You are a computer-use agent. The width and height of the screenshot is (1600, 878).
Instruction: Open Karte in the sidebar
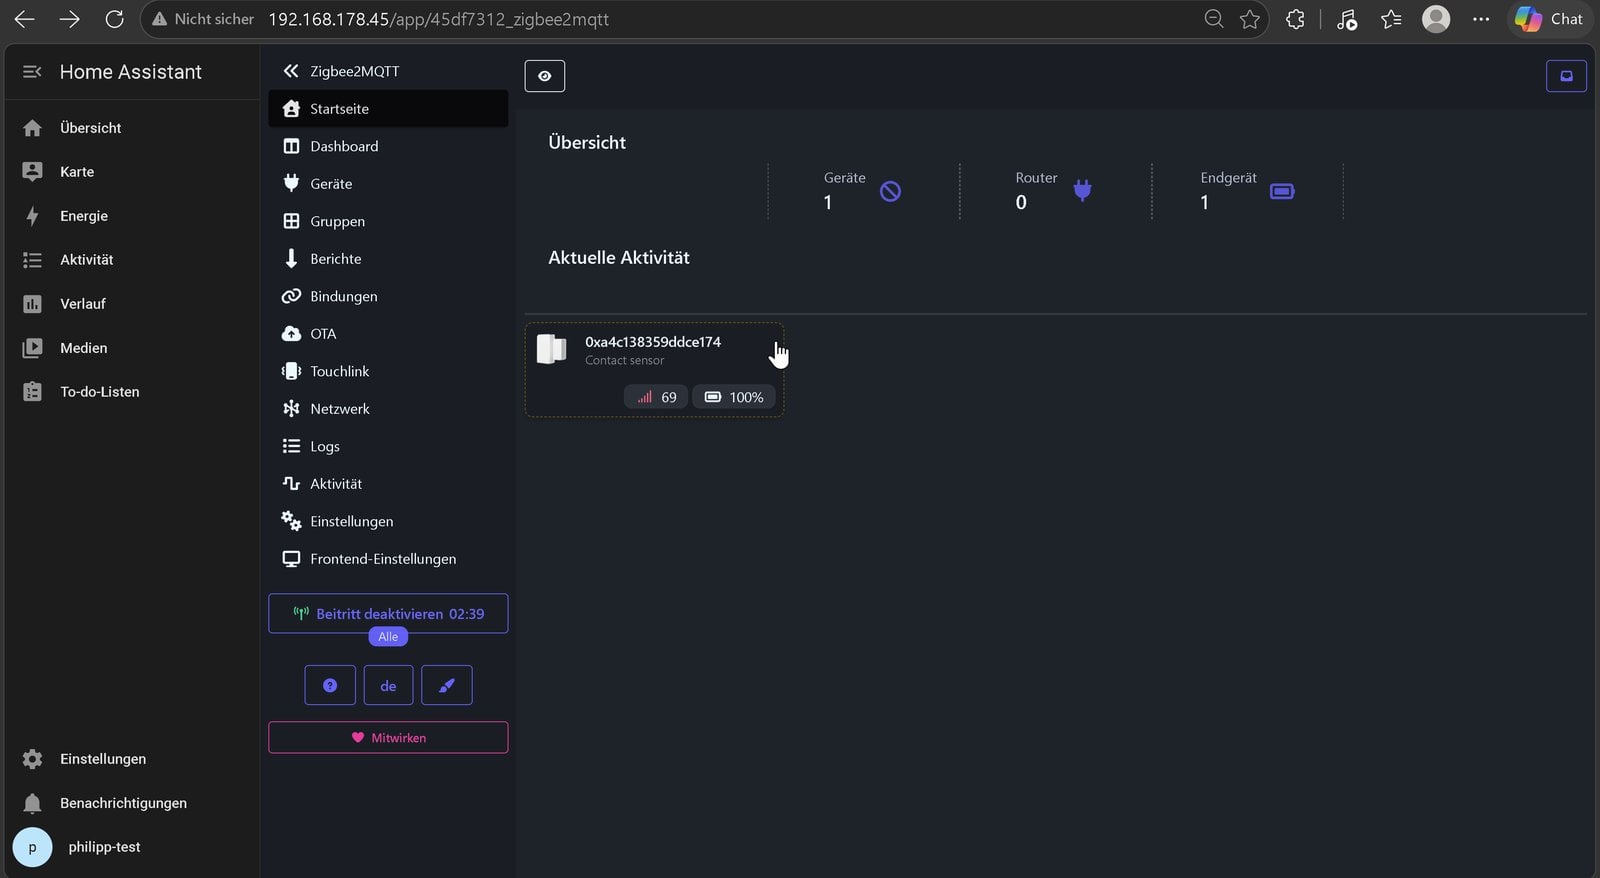pos(130,172)
